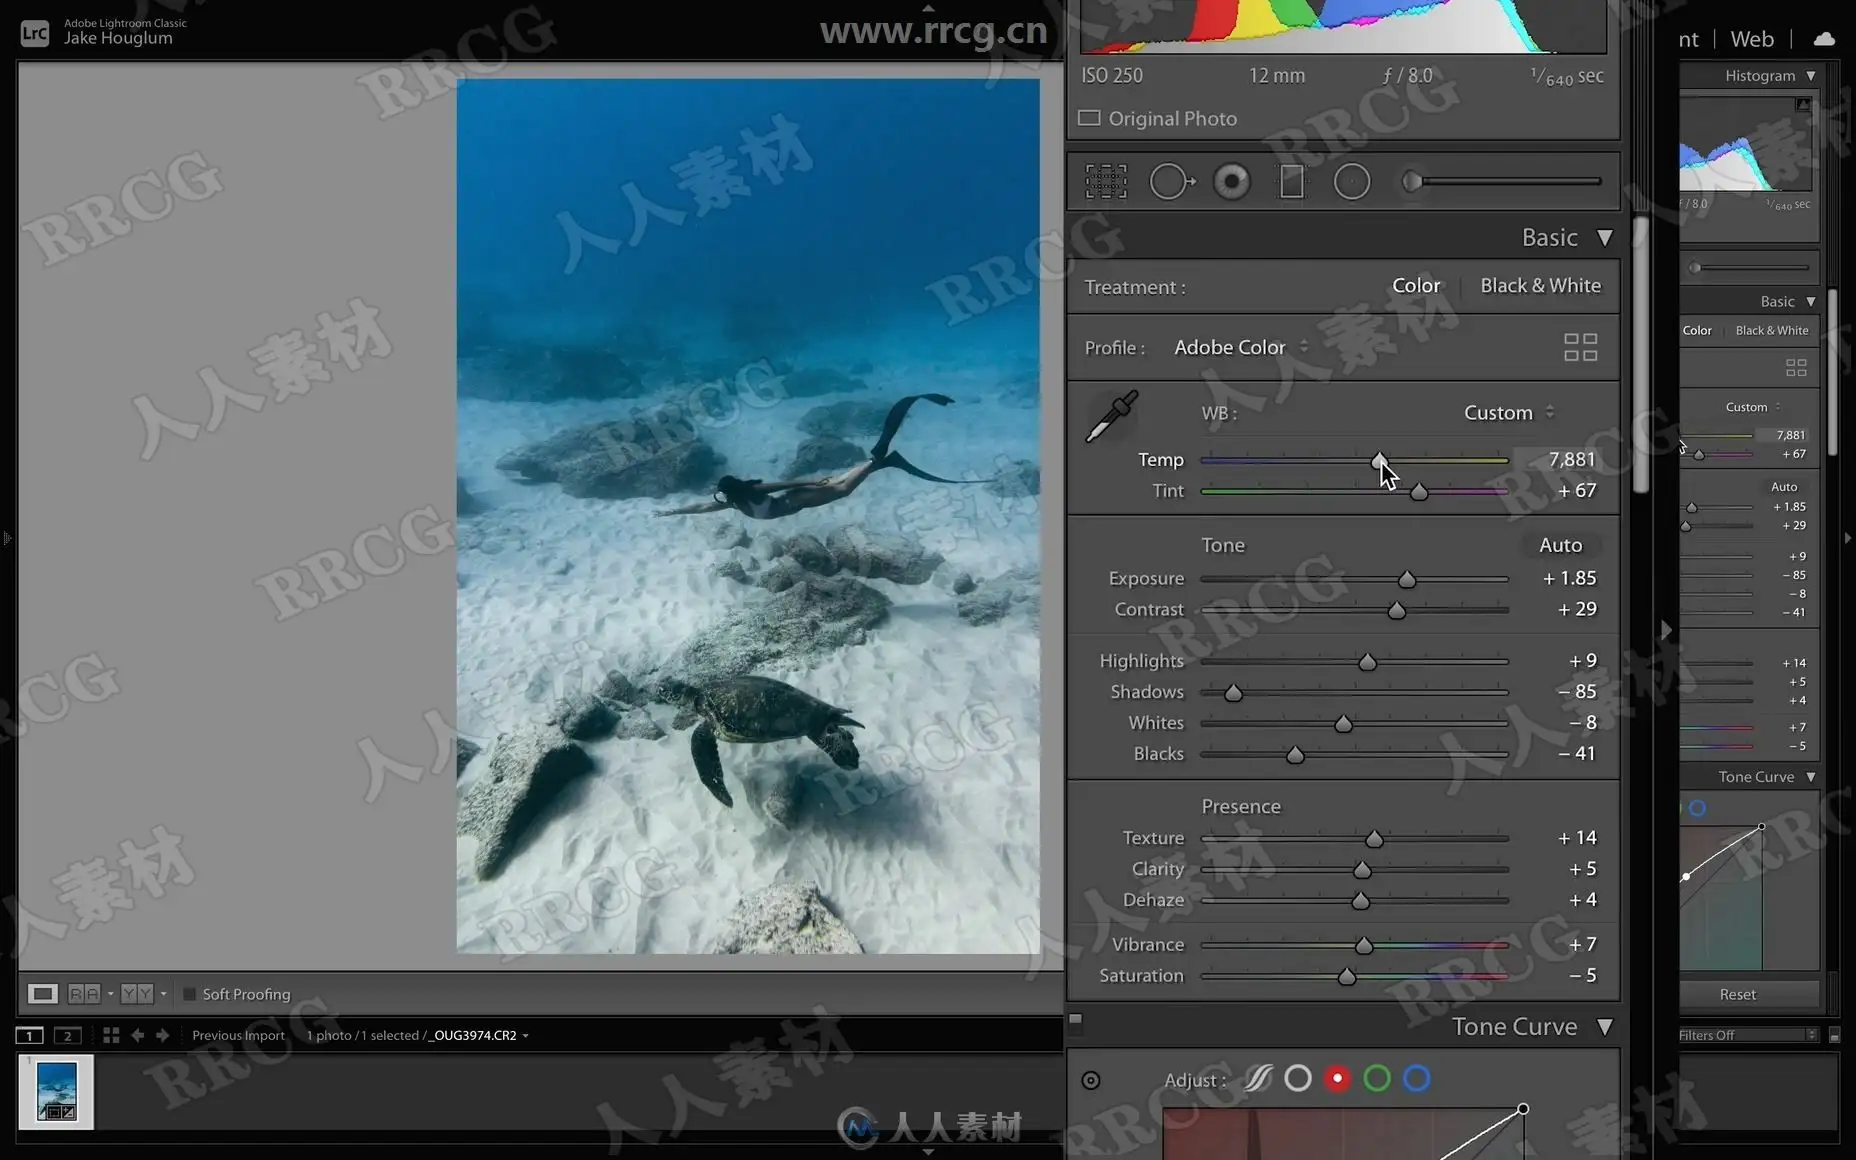
Task: Select the photo thumbnail in the filmstrip
Action: (56, 1091)
